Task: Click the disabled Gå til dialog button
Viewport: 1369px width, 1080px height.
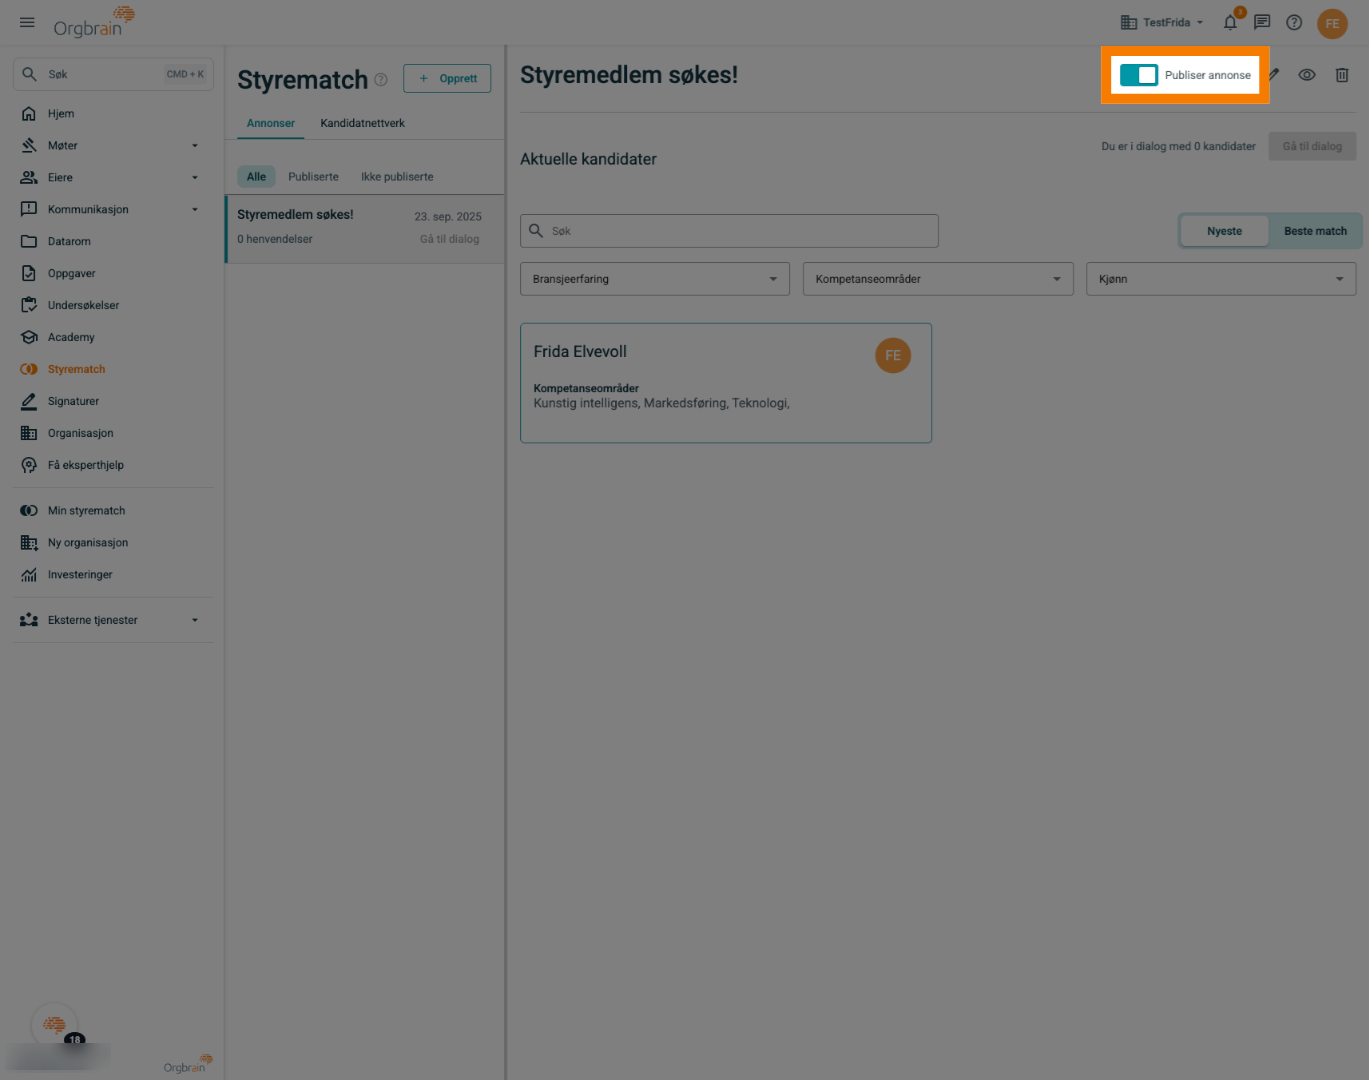Action: click(1312, 146)
